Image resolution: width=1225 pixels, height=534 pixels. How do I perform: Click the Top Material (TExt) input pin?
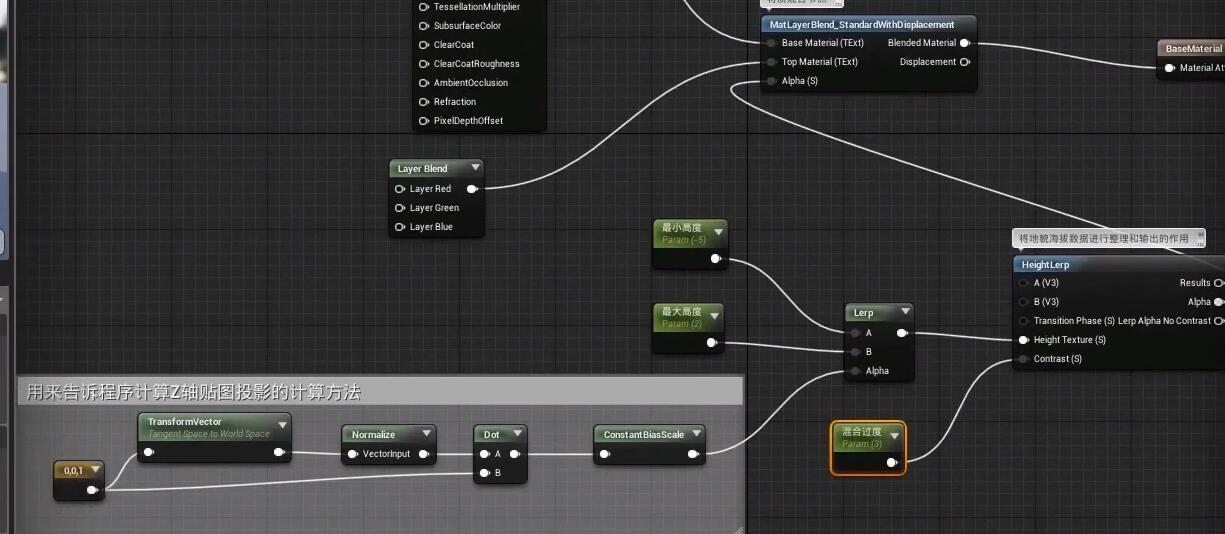pyautogui.click(x=771, y=62)
